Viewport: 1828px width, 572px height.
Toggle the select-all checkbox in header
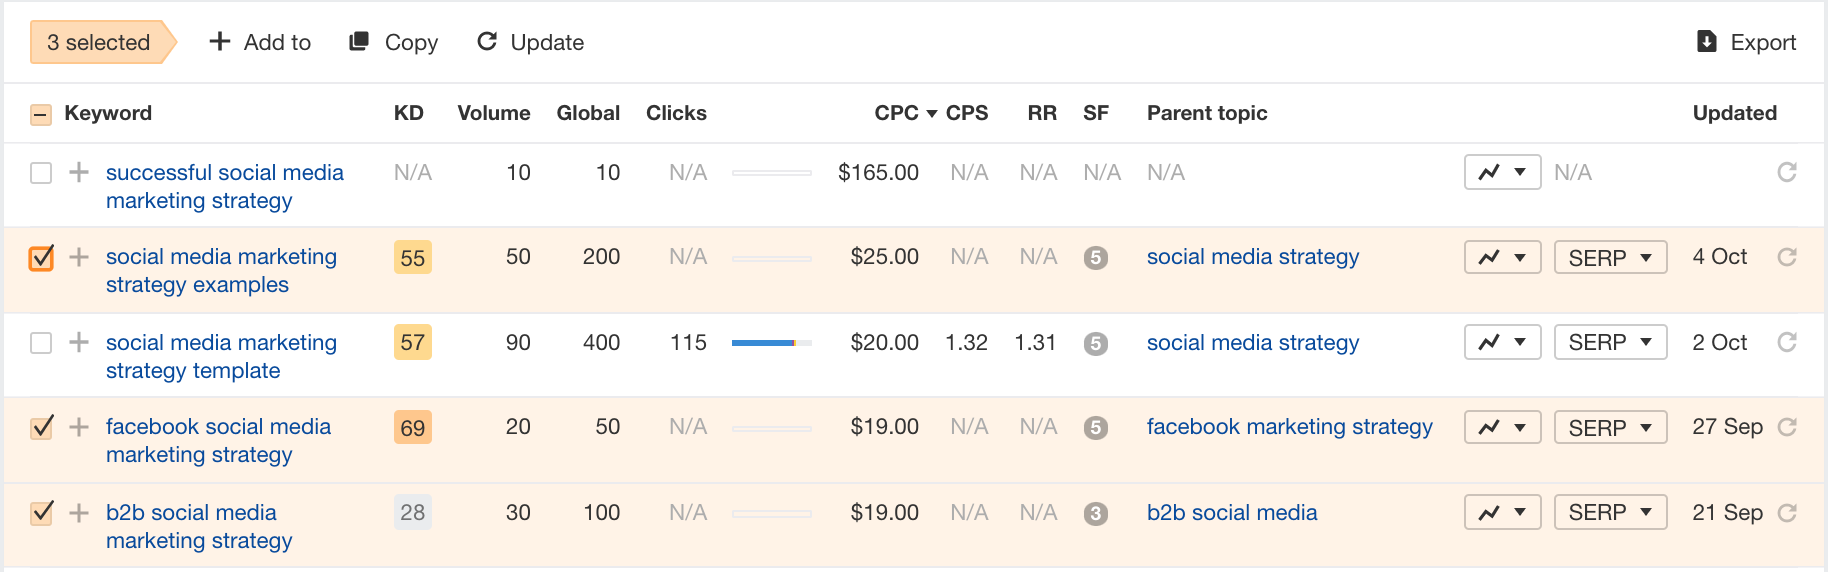41,114
